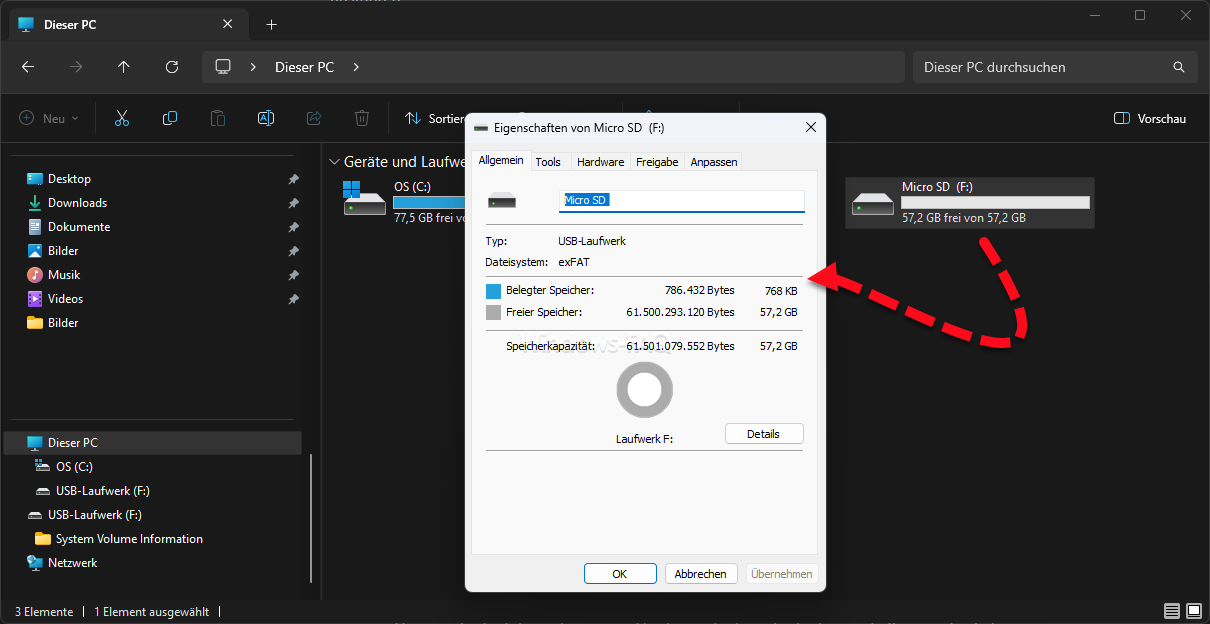The image size is (1210, 624).
Task: Open the Neu dropdown menu
Action: point(49,118)
